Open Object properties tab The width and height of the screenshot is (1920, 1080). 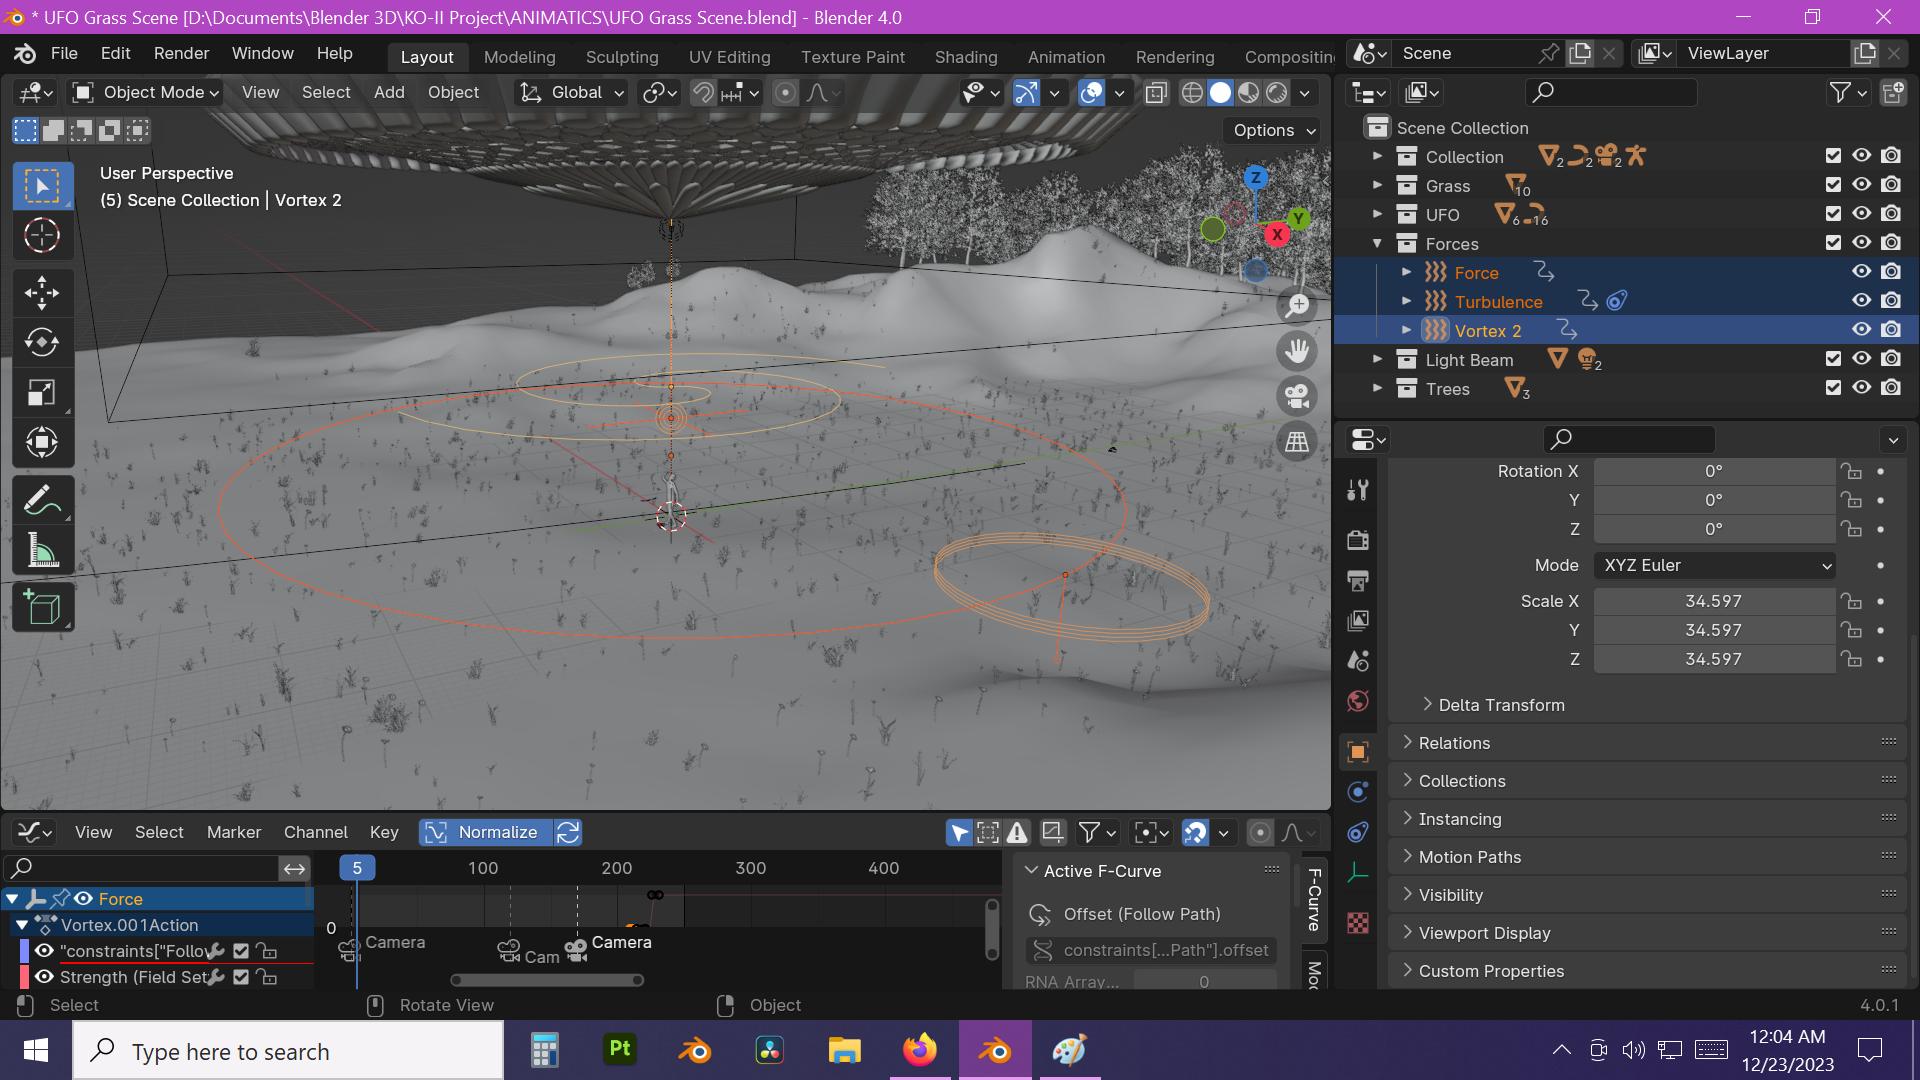(x=1357, y=752)
